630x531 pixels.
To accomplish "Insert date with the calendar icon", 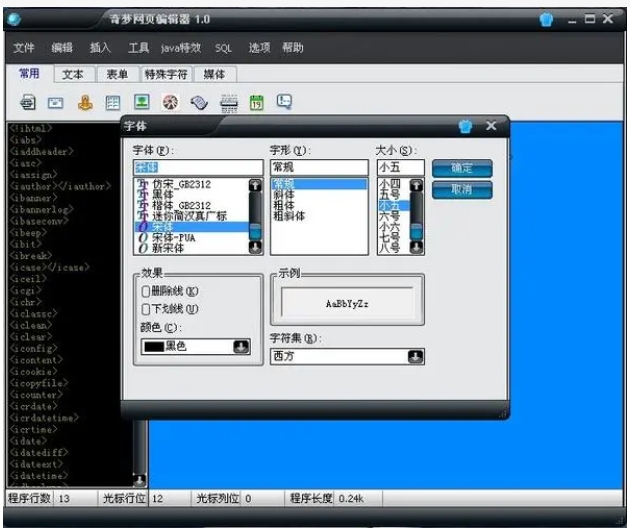I will 257,103.
